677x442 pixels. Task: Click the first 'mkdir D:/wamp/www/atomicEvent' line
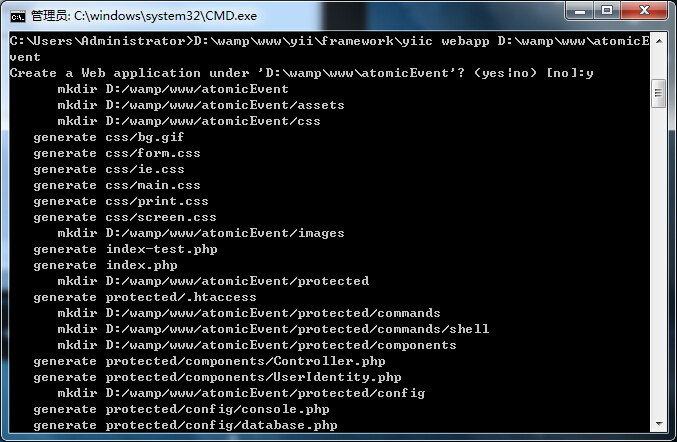click(x=173, y=89)
